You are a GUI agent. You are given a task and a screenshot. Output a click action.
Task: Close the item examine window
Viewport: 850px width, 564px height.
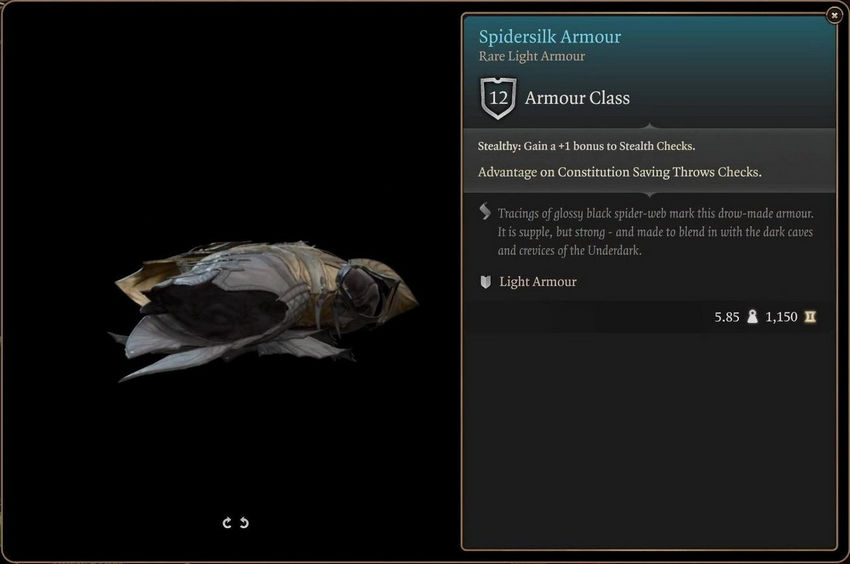click(x=834, y=16)
